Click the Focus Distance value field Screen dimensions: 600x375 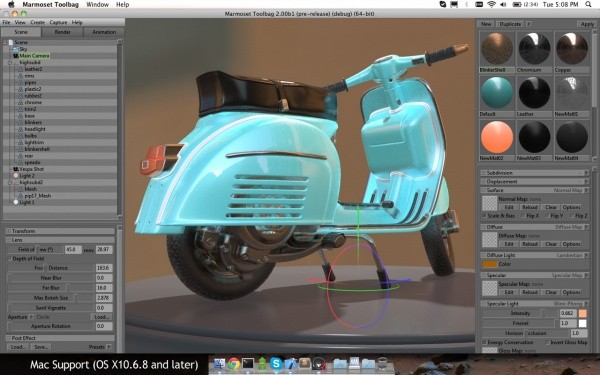[104, 268]
